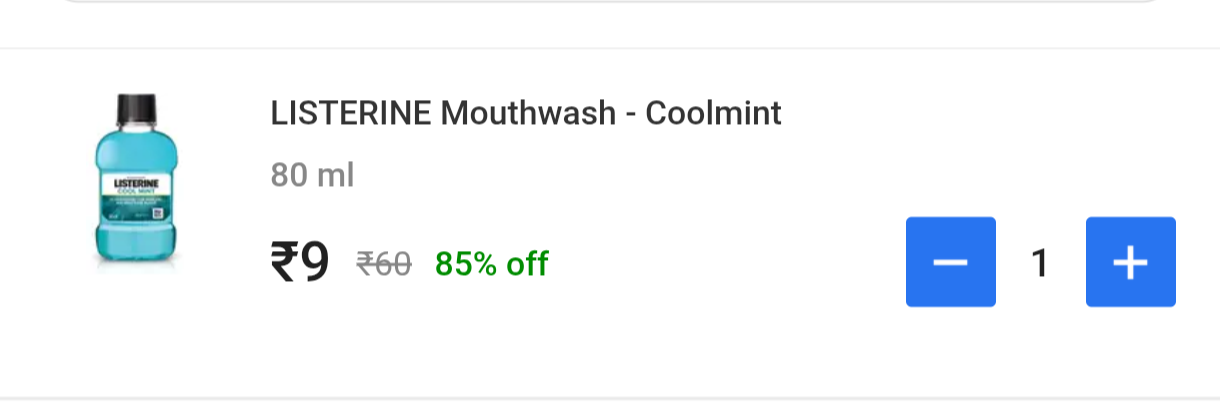The image size is (1220, 403).
Task: Click the struck-through ₹60 original price
Action: [x=384, y=264]
